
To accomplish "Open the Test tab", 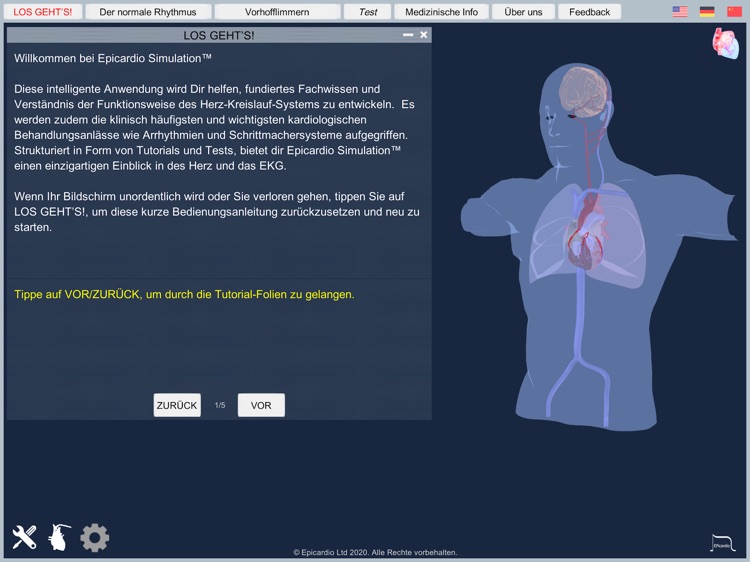I will pyautogui.click(x=368, y=12).
